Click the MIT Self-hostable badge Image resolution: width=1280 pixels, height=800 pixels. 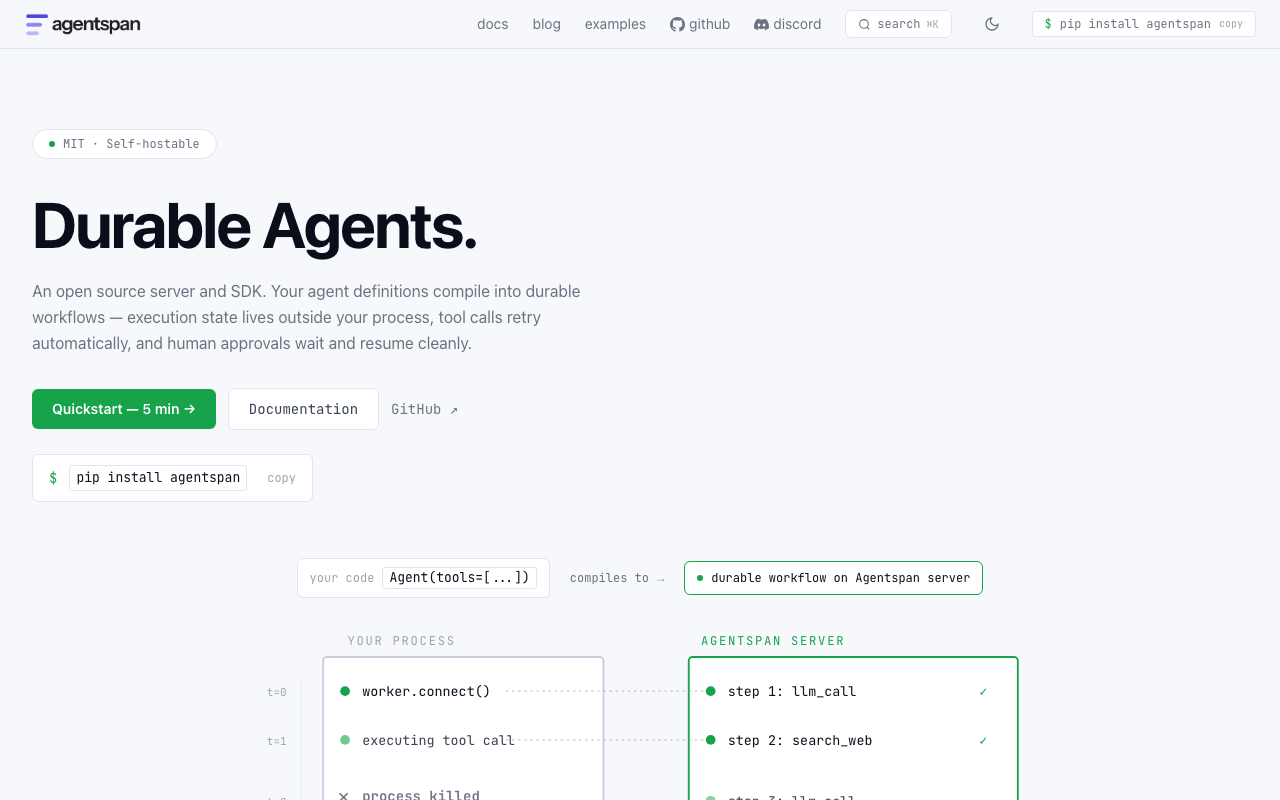click(124, 144)
